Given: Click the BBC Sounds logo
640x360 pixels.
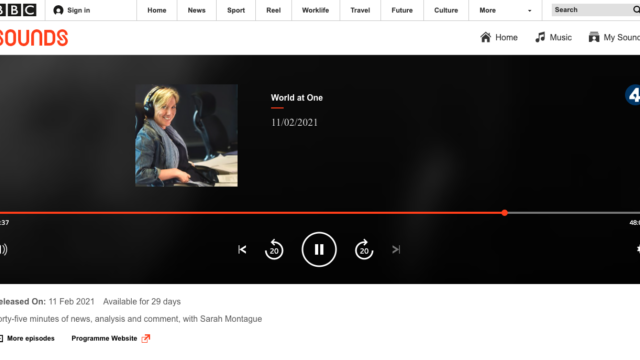Looking at the screenshot, I should point(33,38).
